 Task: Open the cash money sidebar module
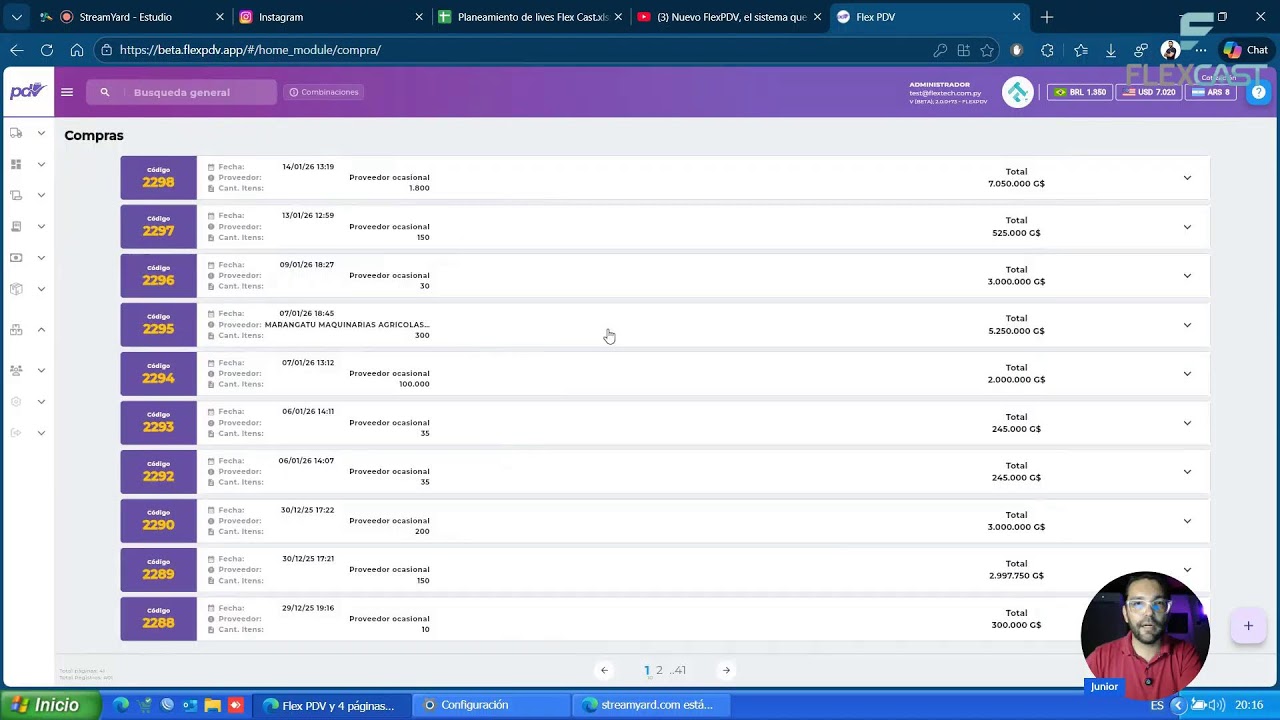click(16, 258)
